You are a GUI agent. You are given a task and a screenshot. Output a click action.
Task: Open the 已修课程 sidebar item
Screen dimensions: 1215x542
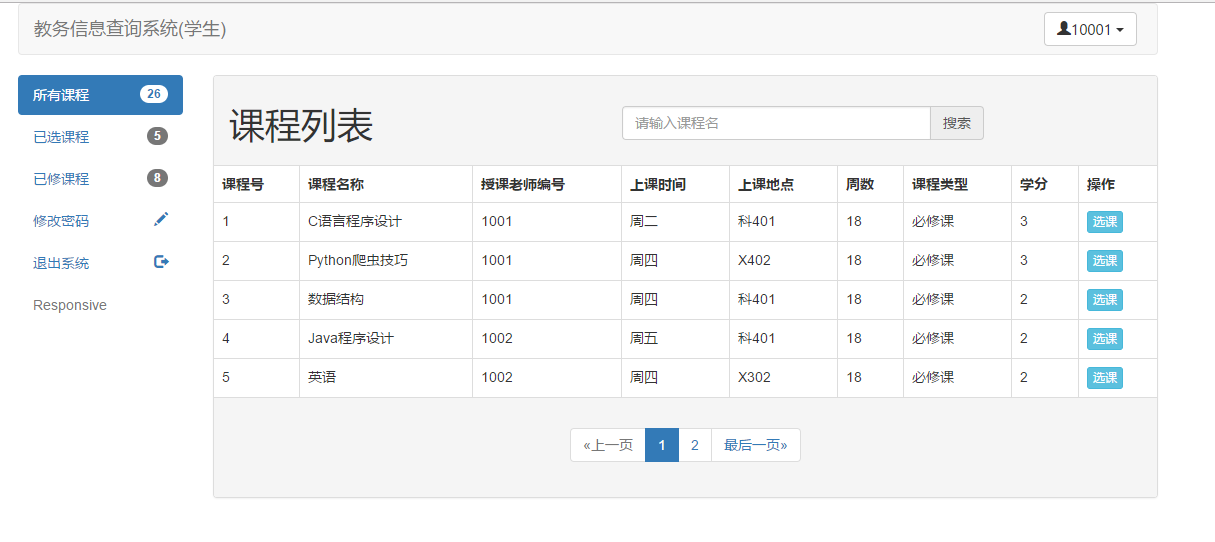100,179
